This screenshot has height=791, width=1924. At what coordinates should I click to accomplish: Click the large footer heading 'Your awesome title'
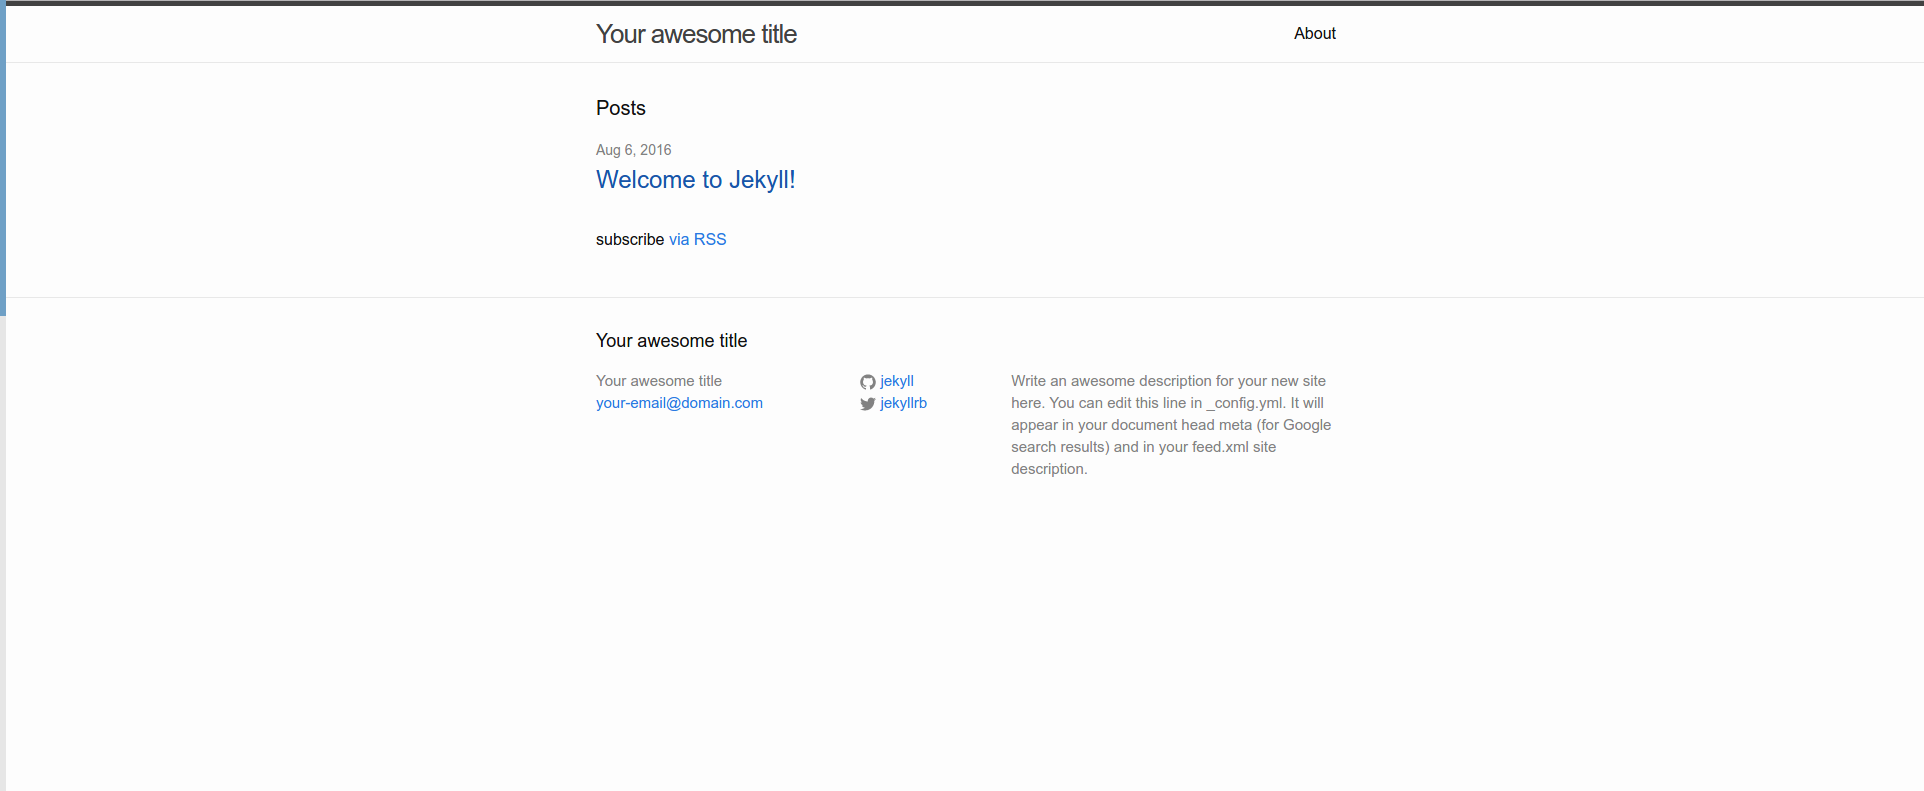[672, 341]
